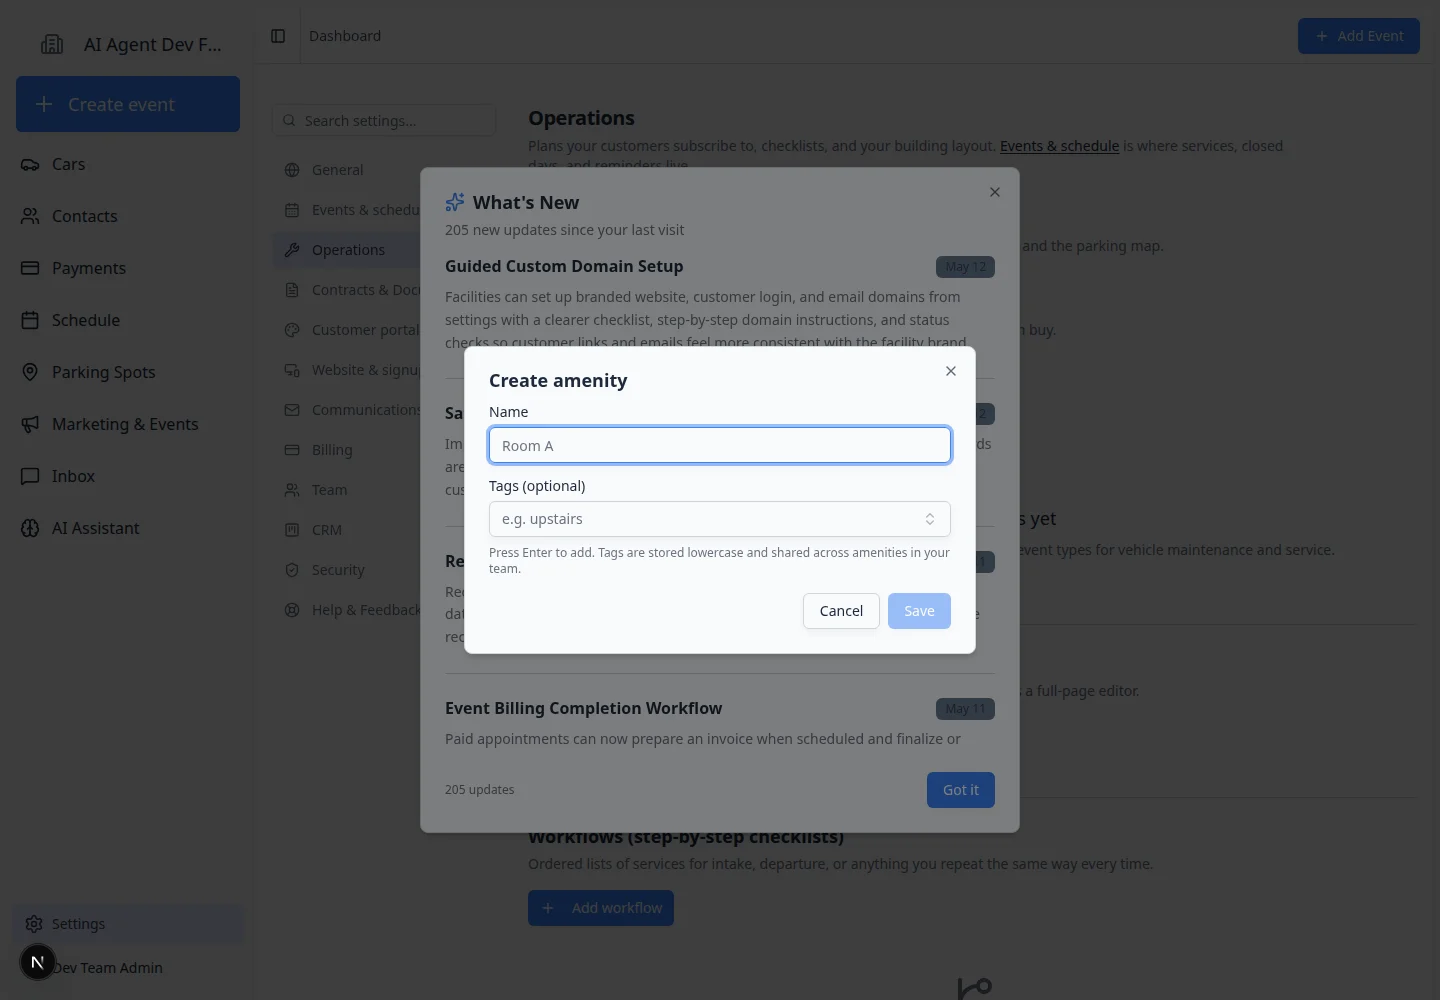Follow the Events & schedule link
This screenshot has height=1000, width=1440.
[x=1059, y=146]
